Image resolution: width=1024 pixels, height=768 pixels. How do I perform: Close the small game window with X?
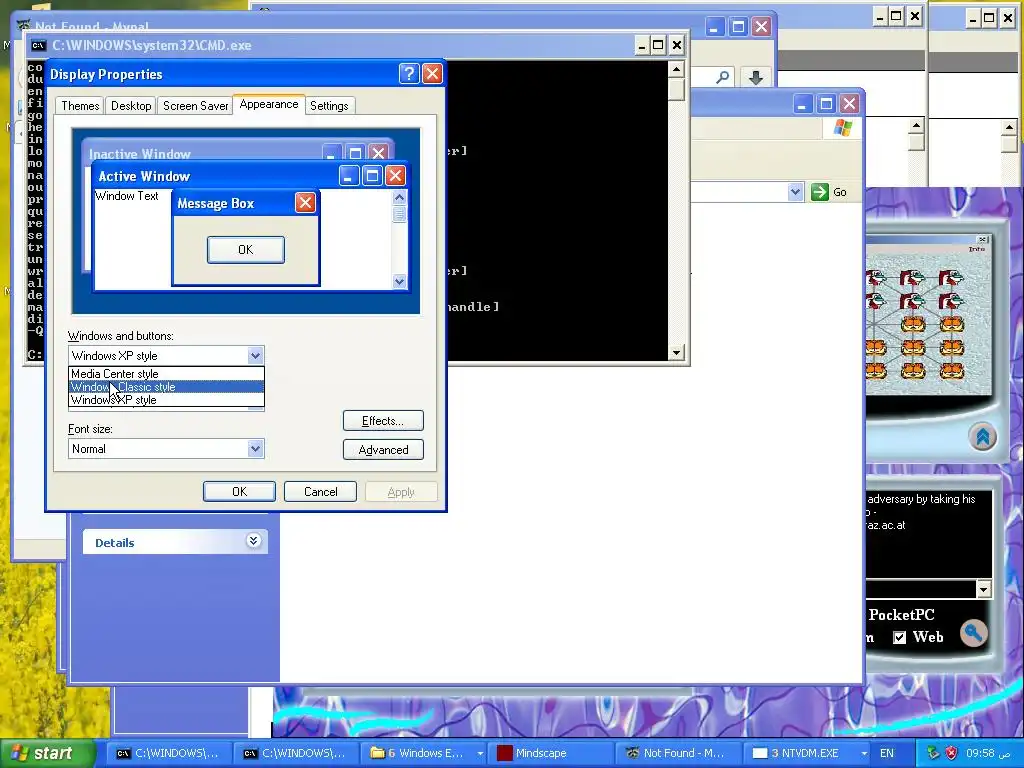(982, 240)
